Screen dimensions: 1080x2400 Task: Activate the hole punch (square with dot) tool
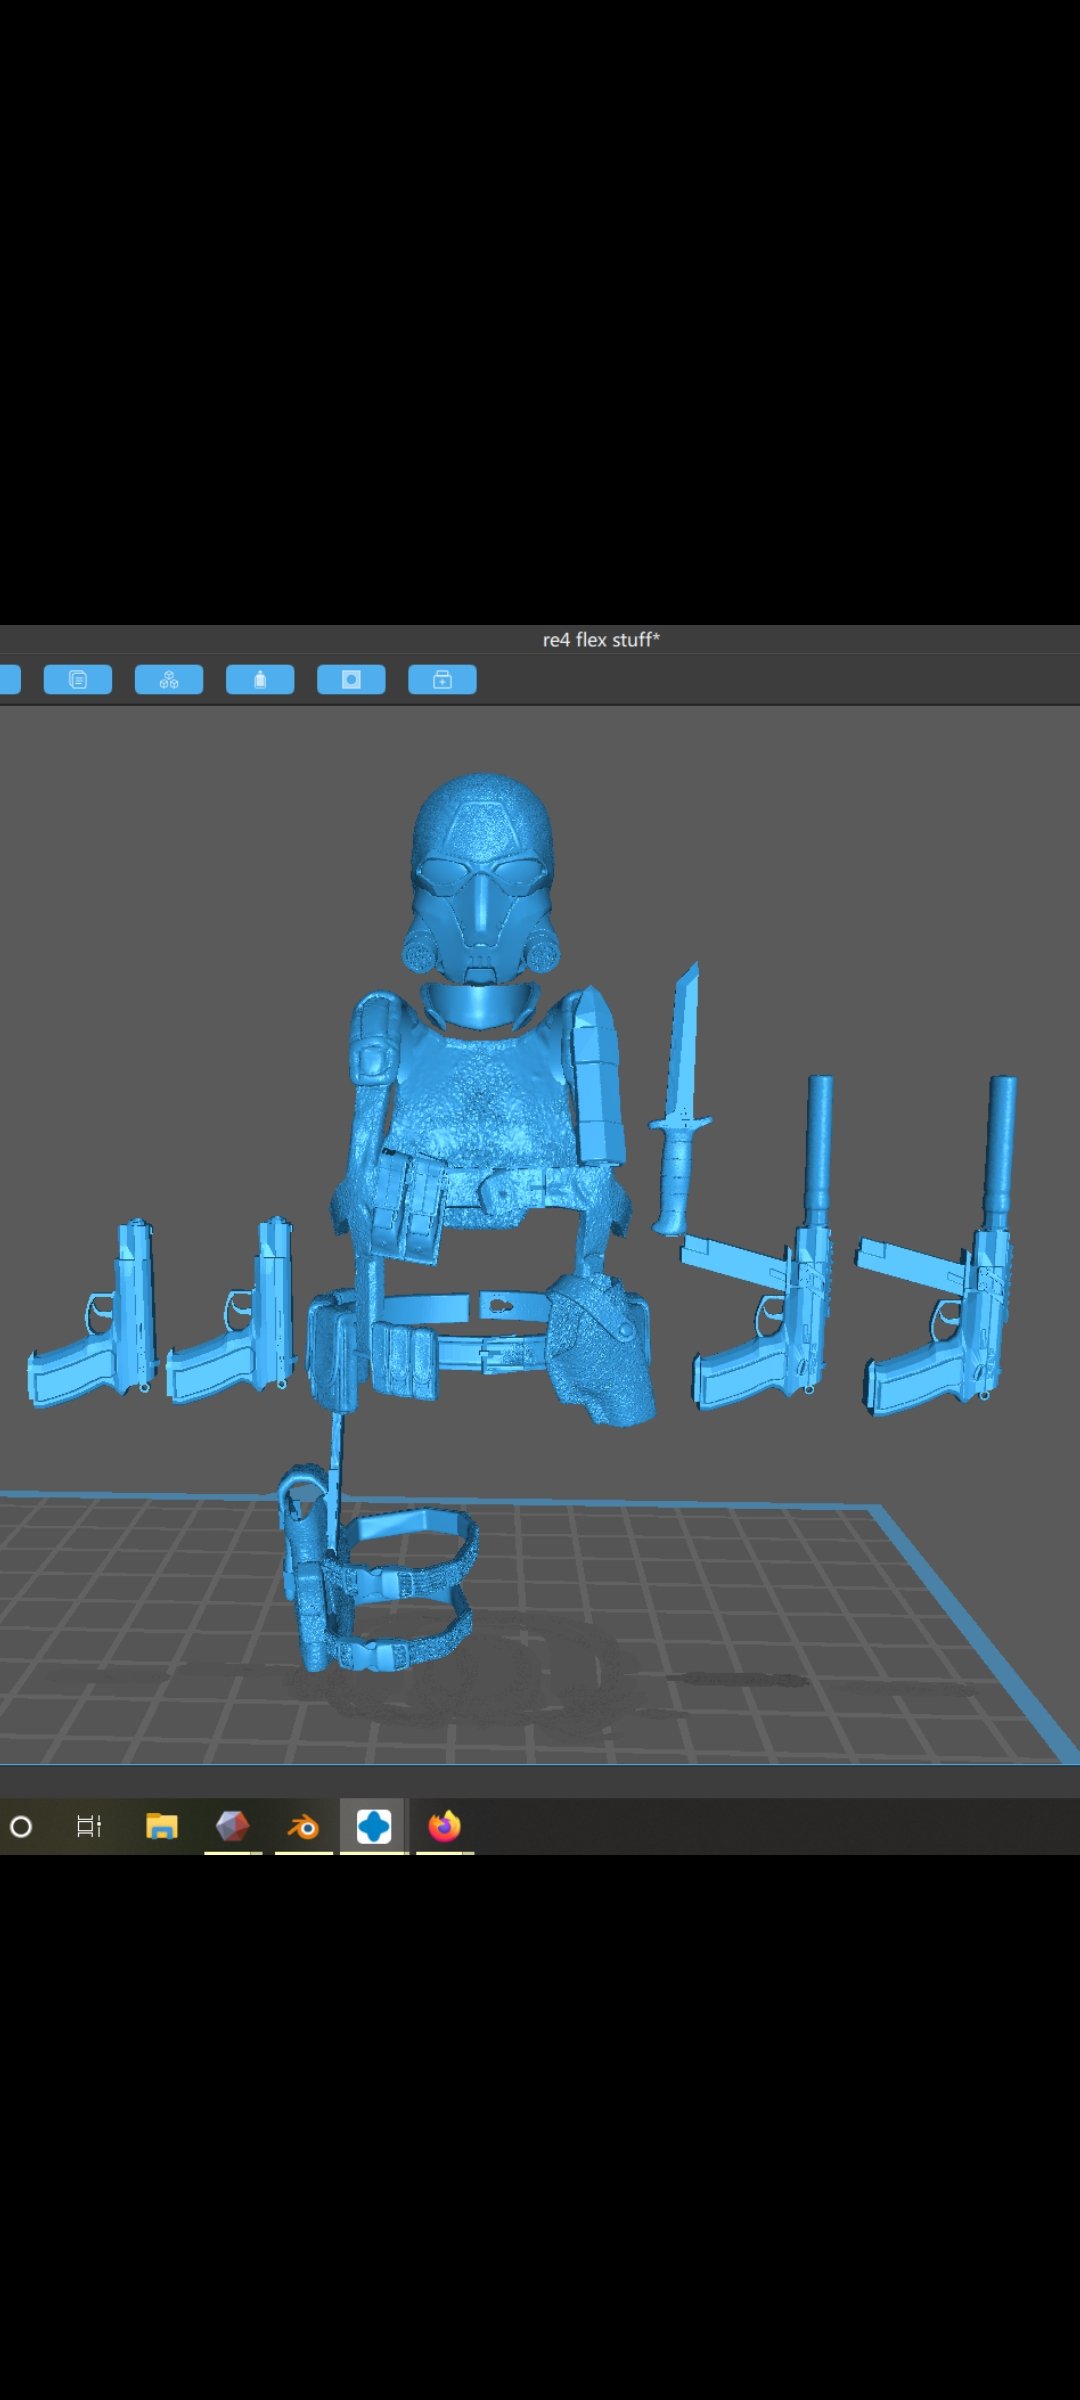[351, 680]
